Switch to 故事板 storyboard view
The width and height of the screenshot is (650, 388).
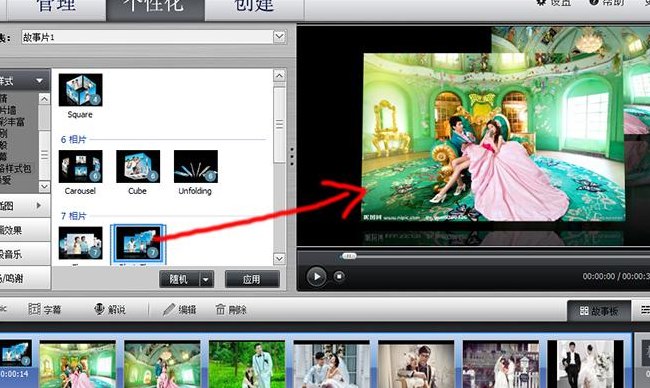pos(599,311)
